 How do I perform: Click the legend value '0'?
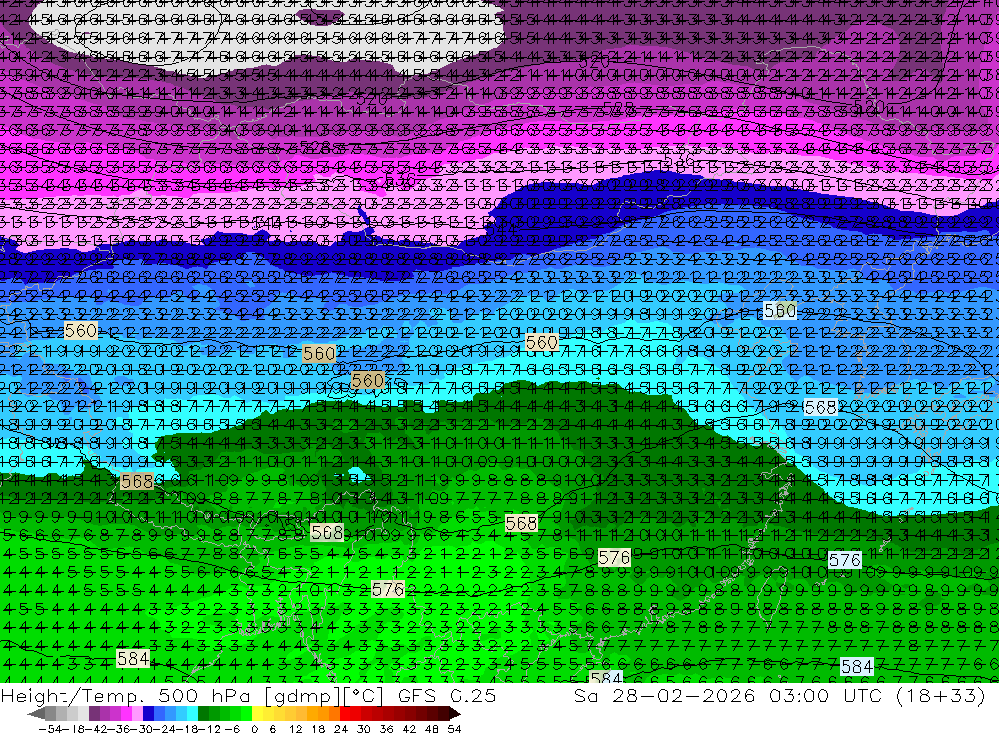tap(254, 729)
